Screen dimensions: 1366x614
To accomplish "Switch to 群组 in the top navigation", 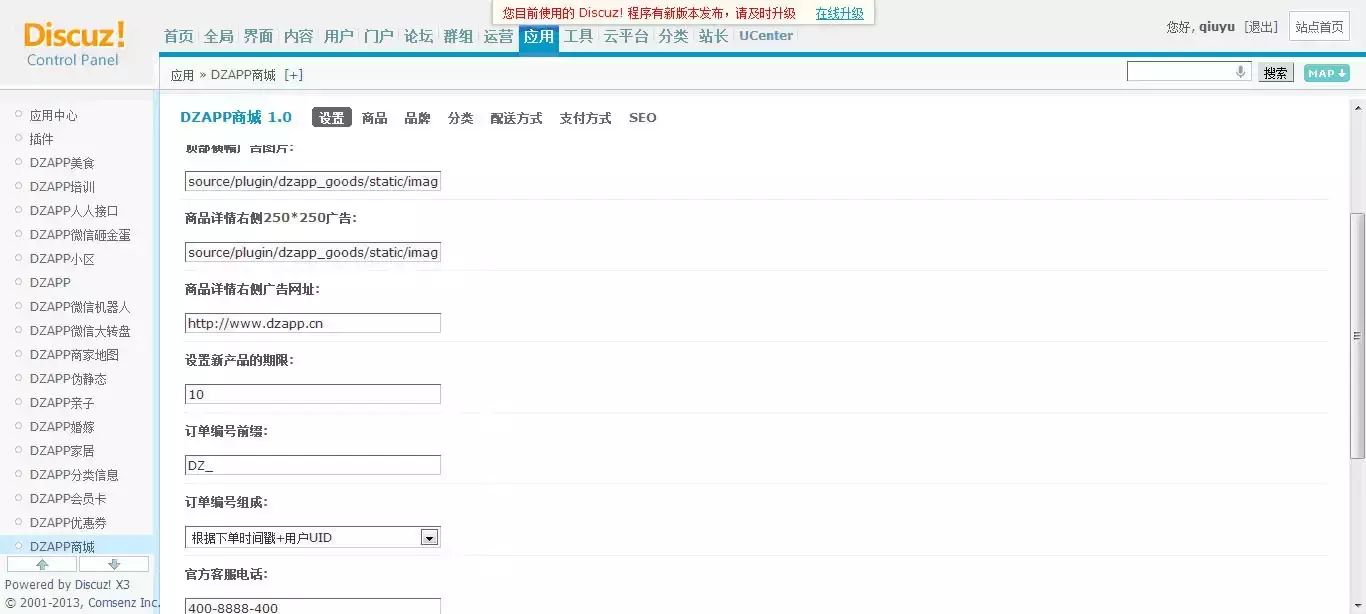I will point(459,36).
